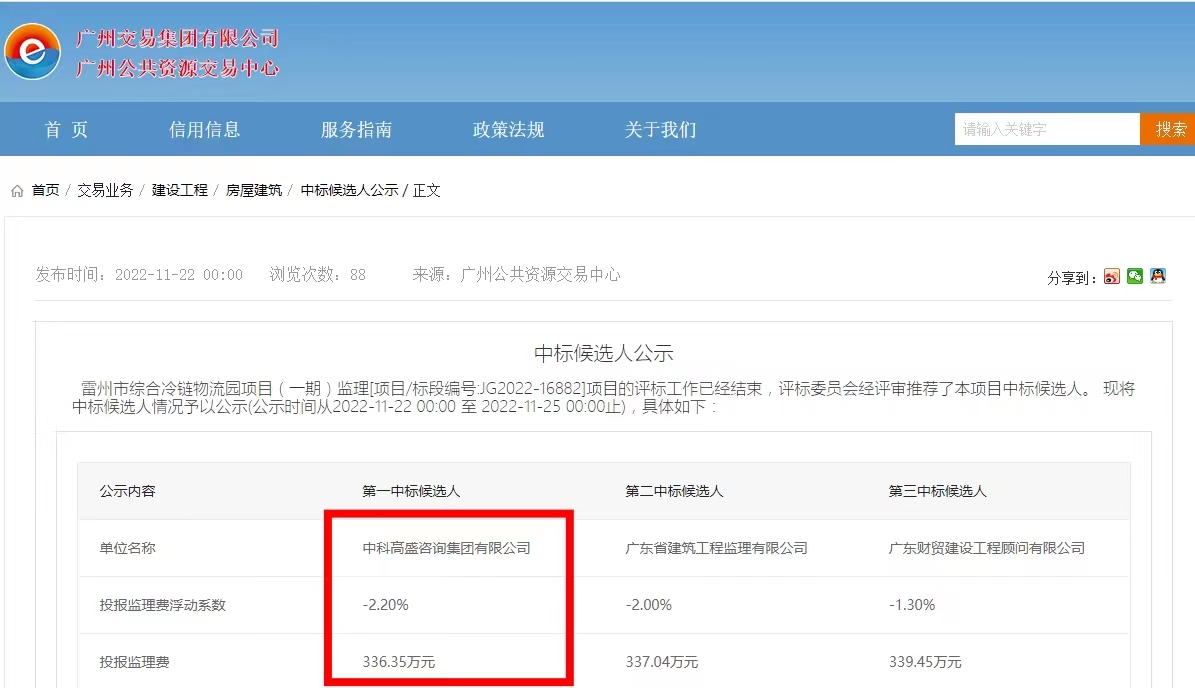Select the 336.35万元 cell
1195x688 pixels.
pyautogui.click(x=399, y=662)
